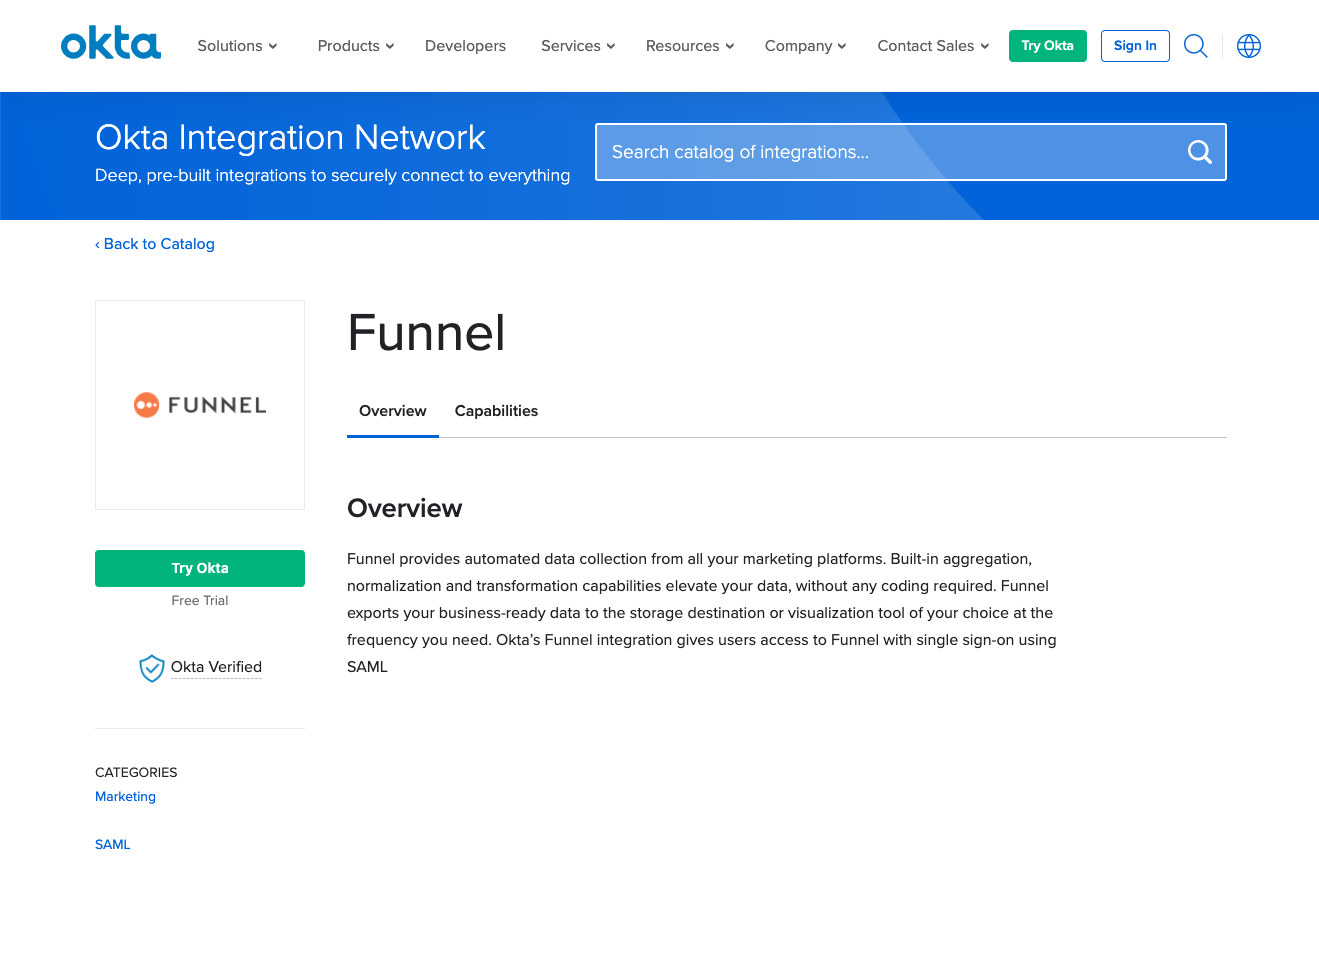
Task: Click the Funnel logo thumbnail
Action: click(200, 405)
